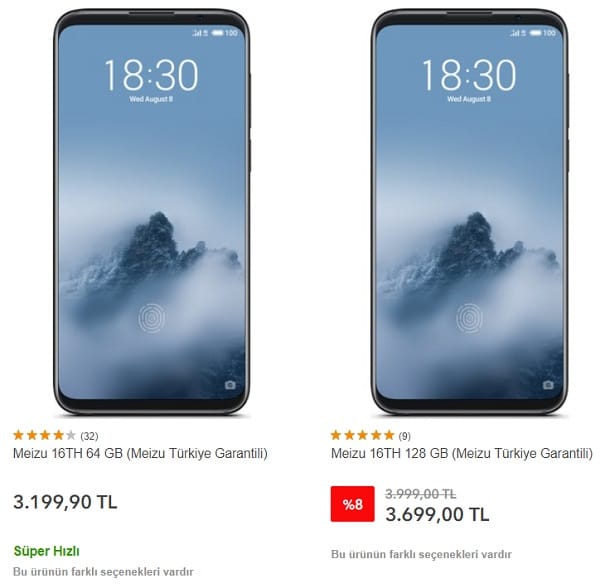Click the battery icon on the left phone's status bar
Viewport: 600px width, 588px height.
point(217,33)
